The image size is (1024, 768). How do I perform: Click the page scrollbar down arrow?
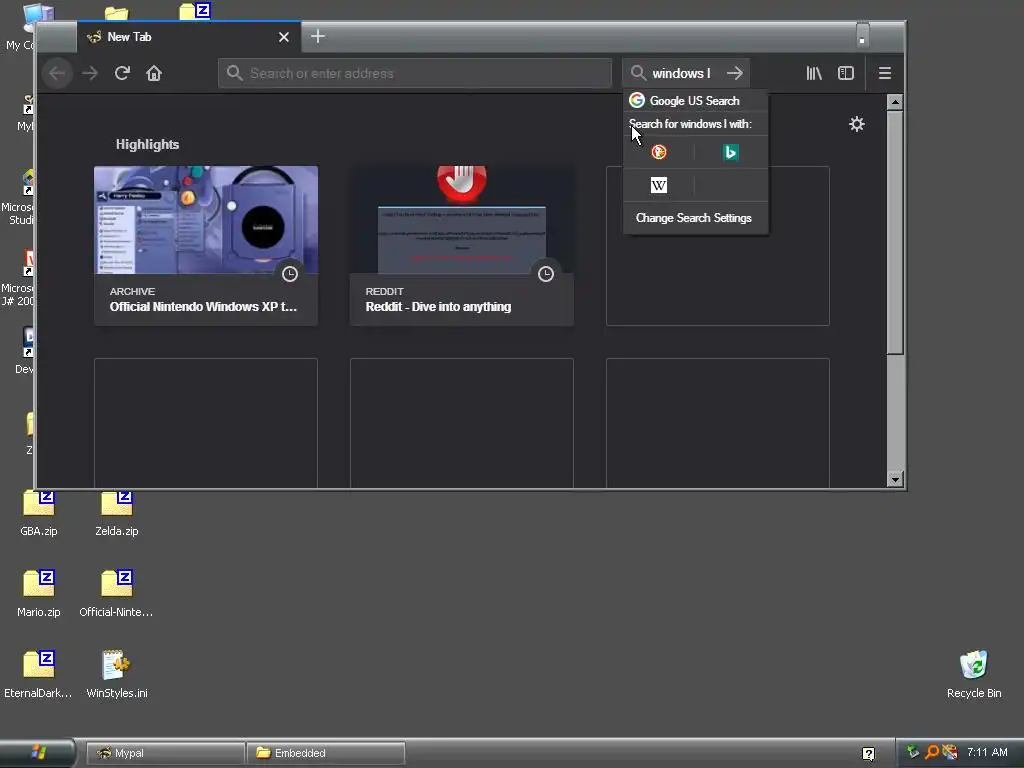coord(895,479)
